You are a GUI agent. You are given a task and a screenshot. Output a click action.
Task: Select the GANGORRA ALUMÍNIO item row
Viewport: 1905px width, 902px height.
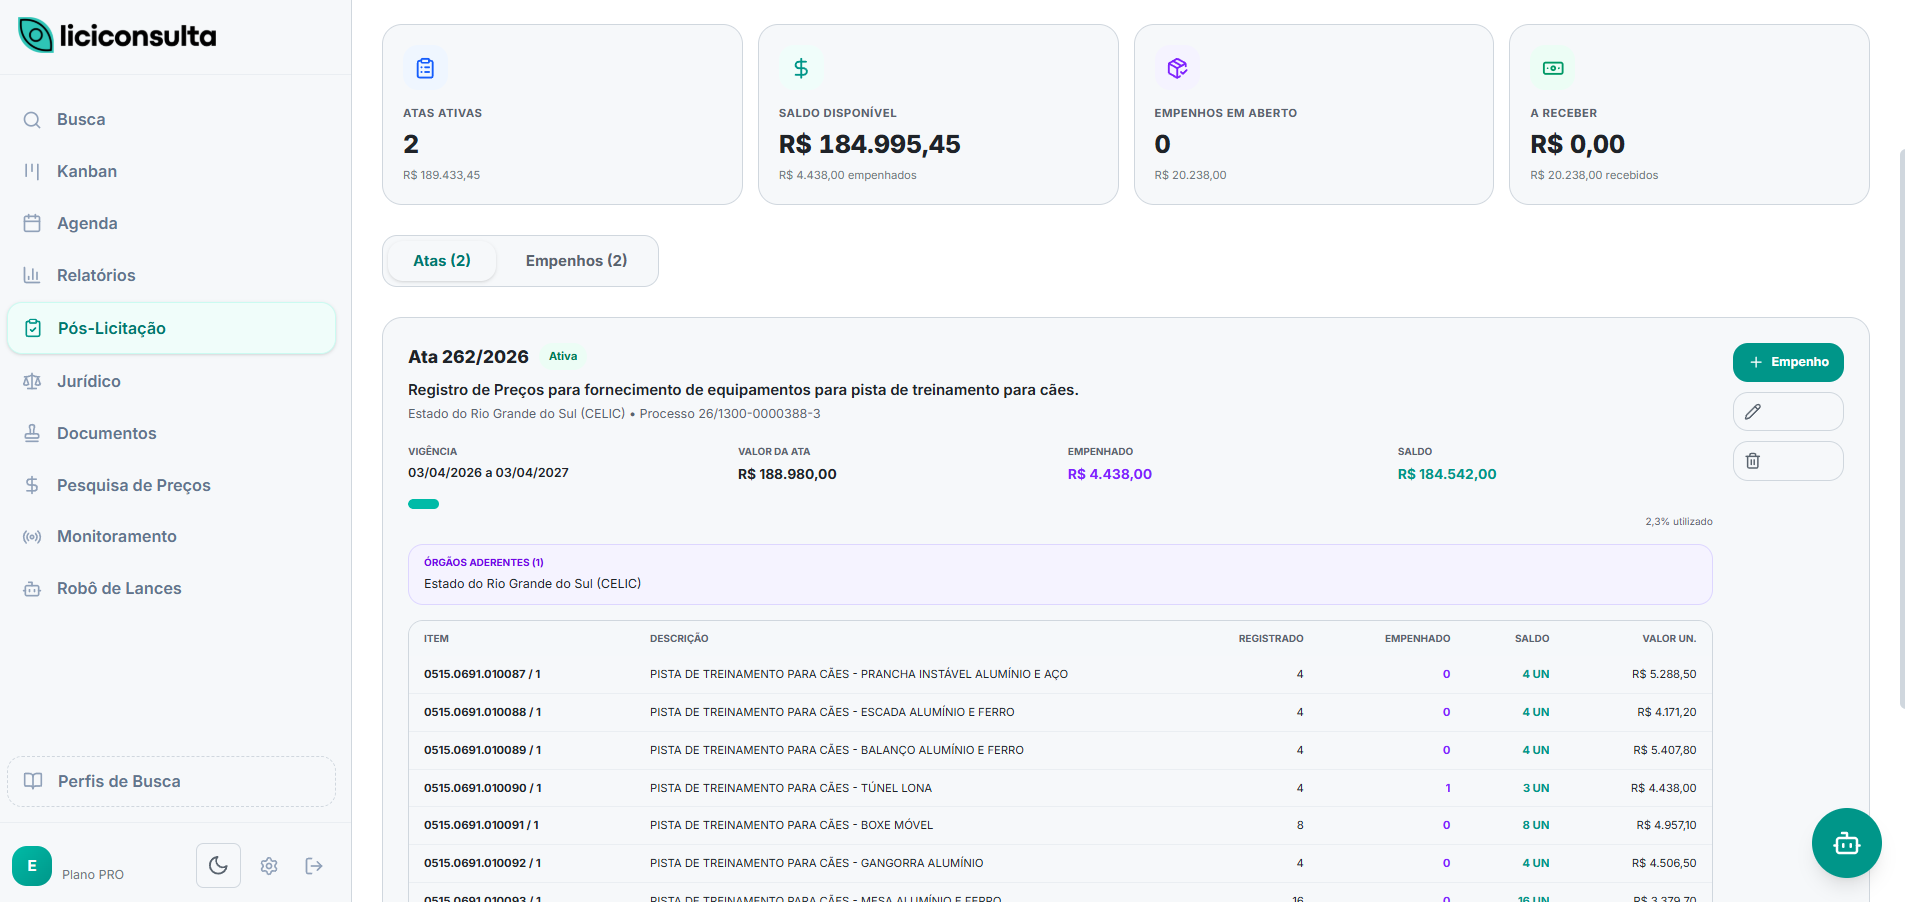(1060, 864)
